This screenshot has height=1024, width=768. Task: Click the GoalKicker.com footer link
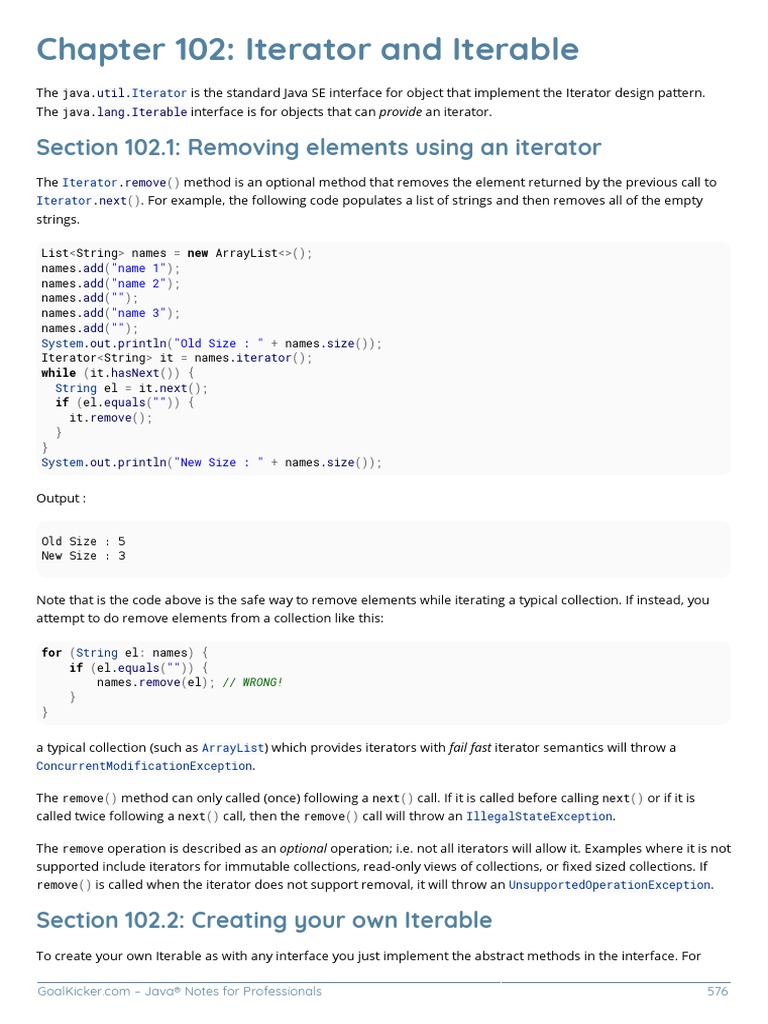[x=179, y=992]
